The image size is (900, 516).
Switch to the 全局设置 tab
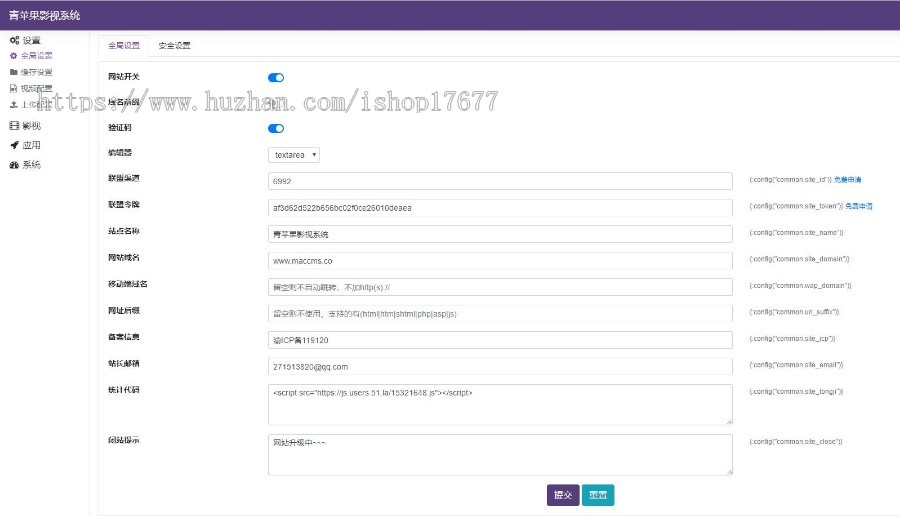tap(124, 45)
